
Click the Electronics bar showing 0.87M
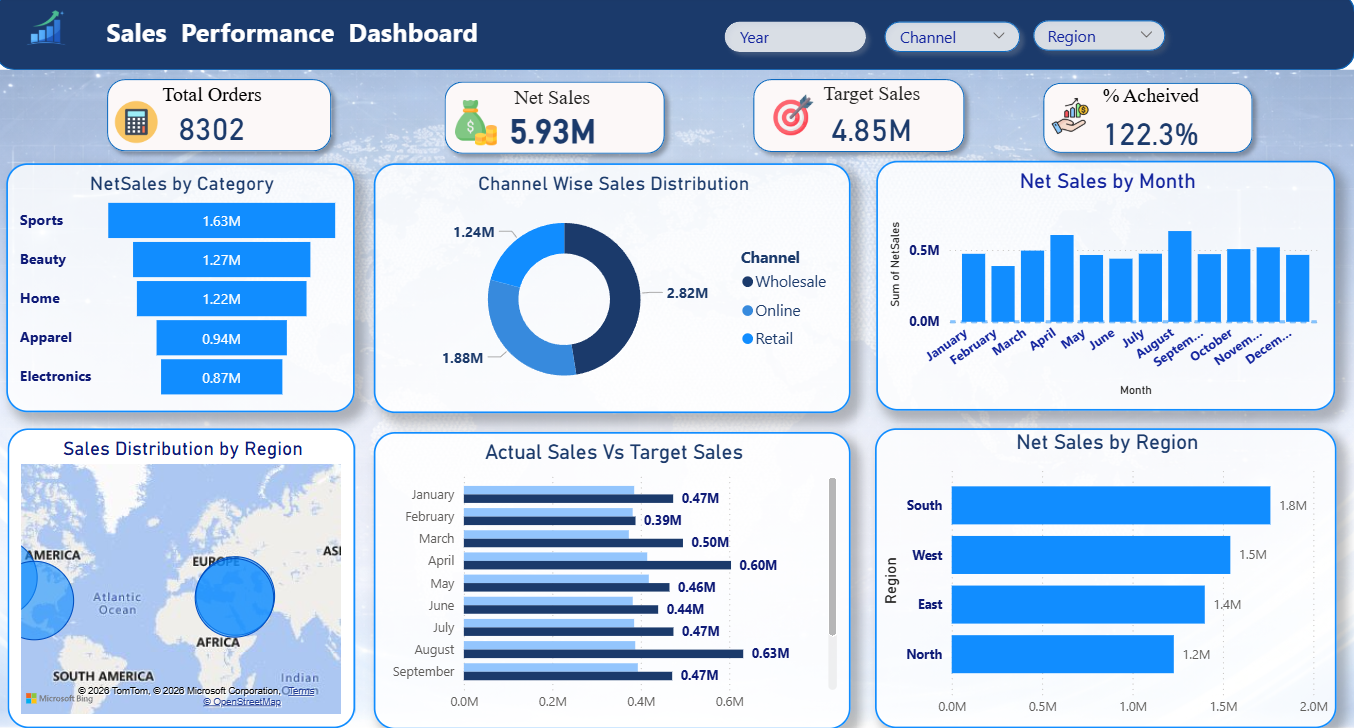pos(221,377)
